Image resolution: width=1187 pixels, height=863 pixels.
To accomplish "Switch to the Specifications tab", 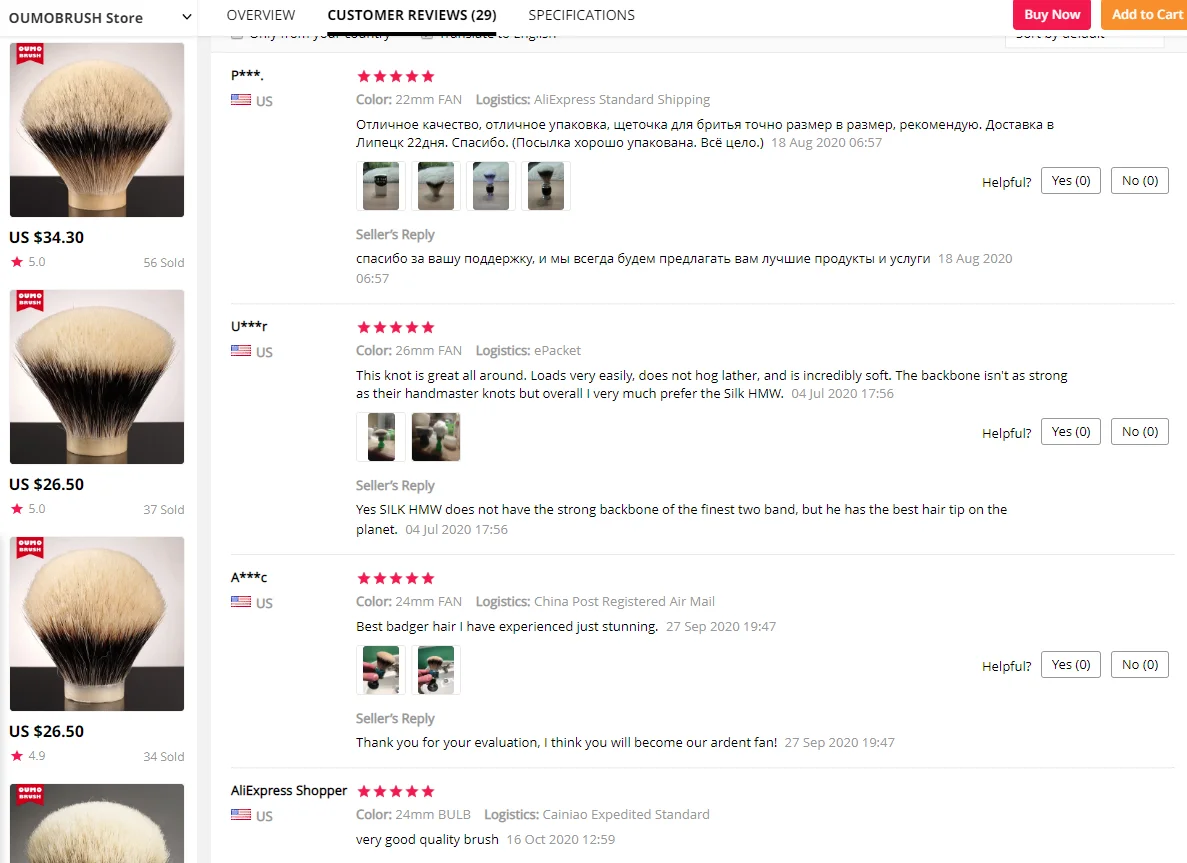I will [581, 15].
